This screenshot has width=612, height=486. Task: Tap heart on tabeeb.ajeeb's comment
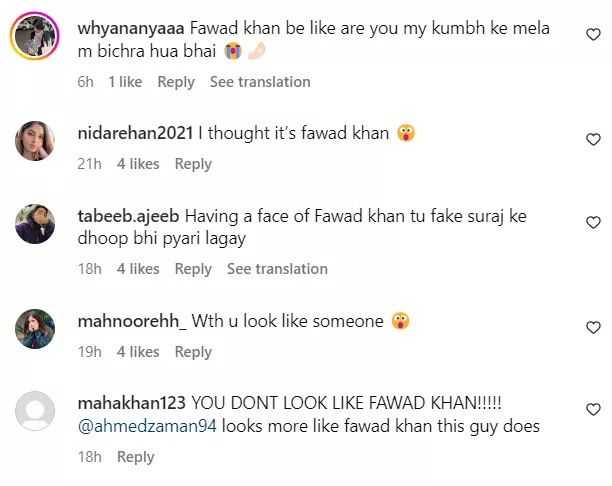(x=592, y=222)
